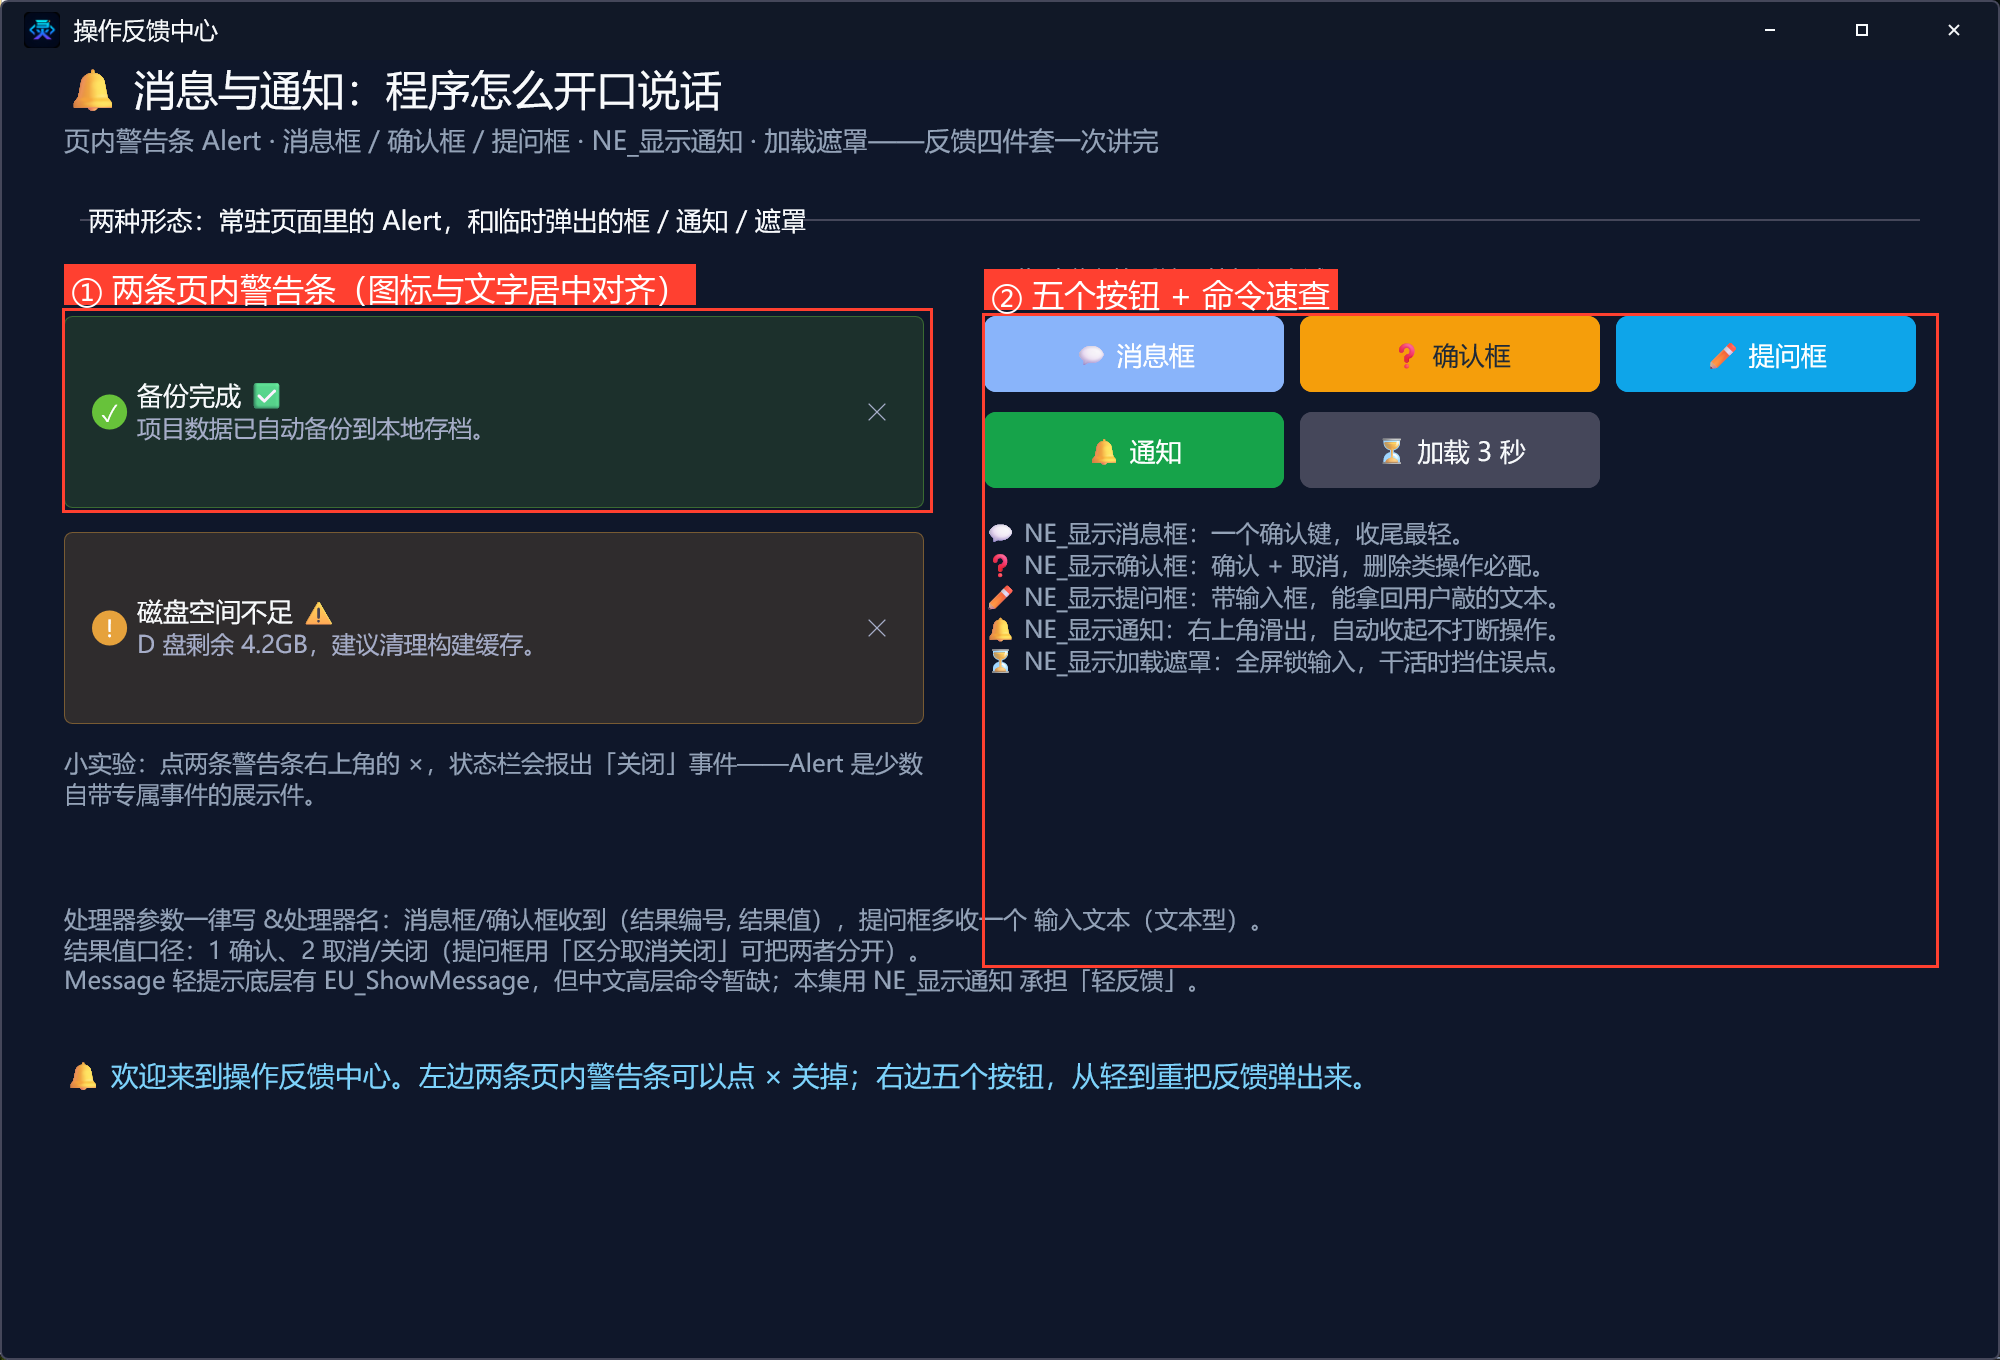The height and width of the screenshot is (1360, 2000).
Task: Click the 小实验 hint paragraph
Action: click(x=493, y=779)
